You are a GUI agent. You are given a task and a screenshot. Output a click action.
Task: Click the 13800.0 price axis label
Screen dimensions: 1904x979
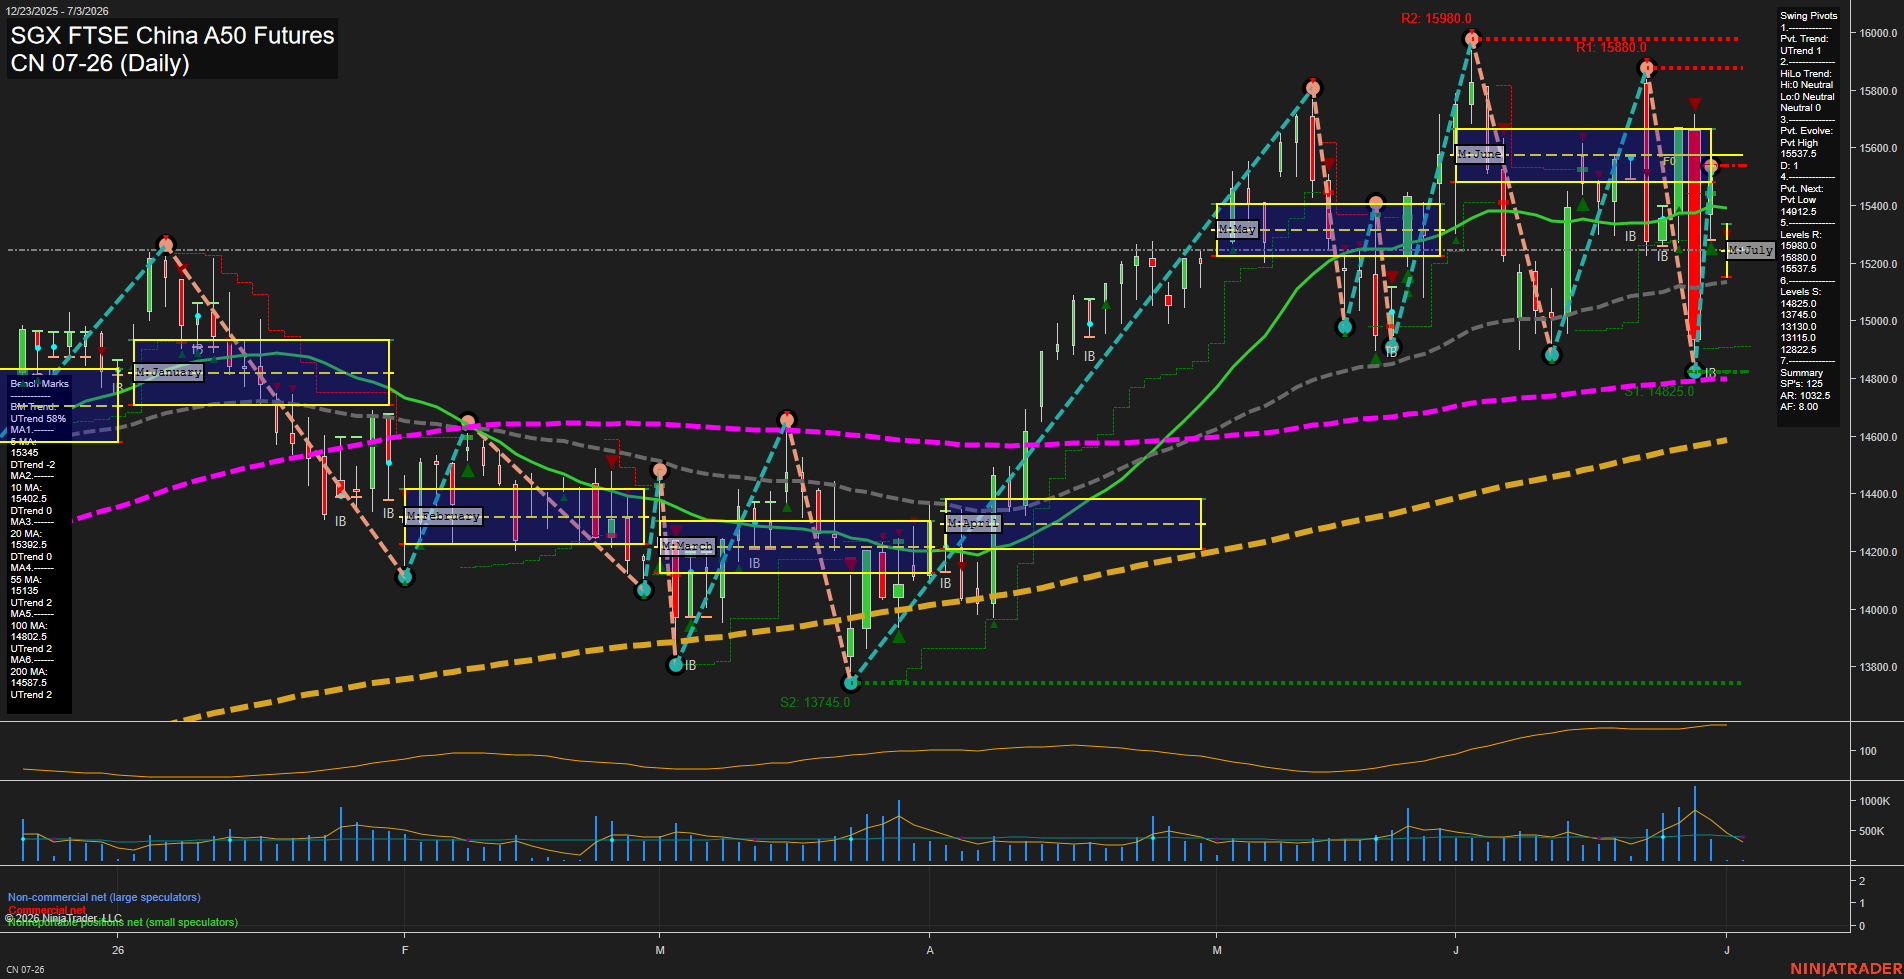click(1879, 668)
